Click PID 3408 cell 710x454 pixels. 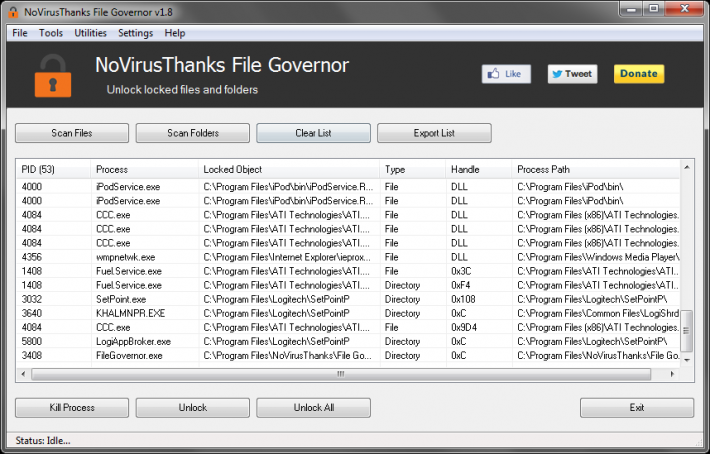coord(32,355)
